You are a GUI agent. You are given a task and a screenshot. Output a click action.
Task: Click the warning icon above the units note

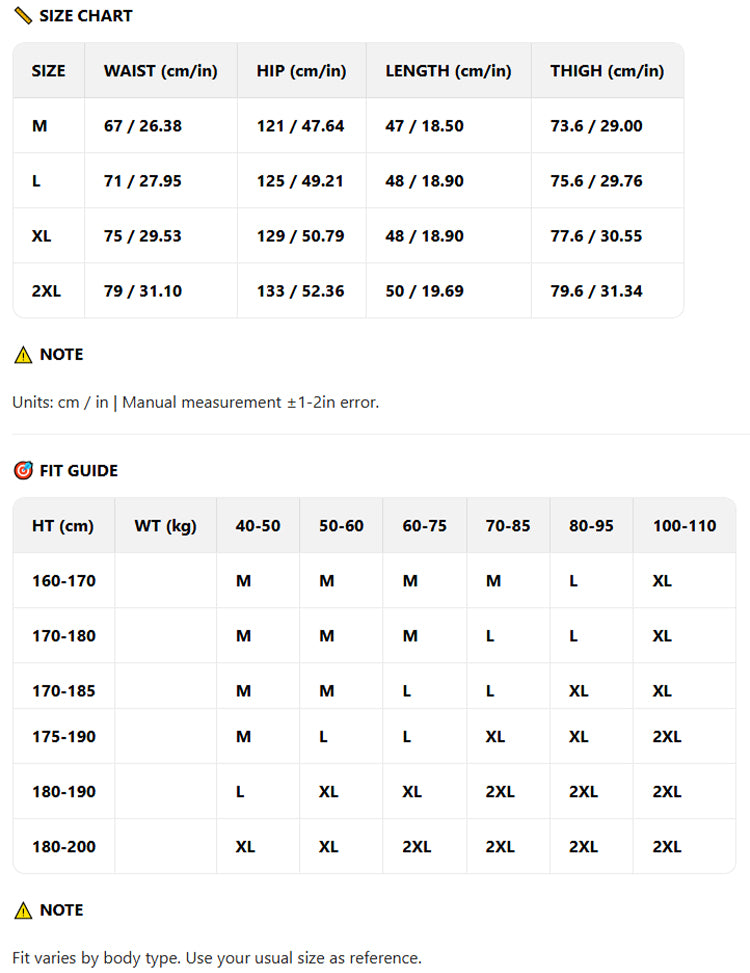click(x=23, y=355)
